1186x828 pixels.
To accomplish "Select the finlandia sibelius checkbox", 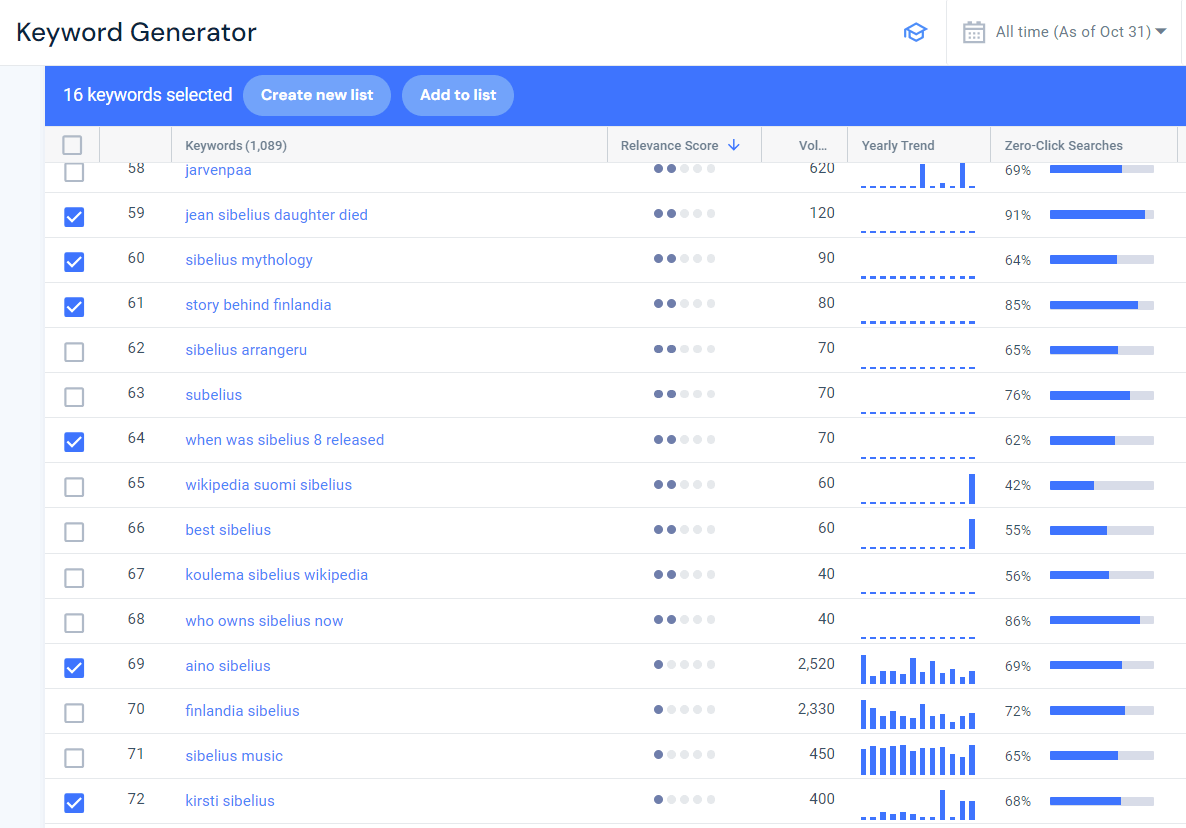I will tap(73, 712).
